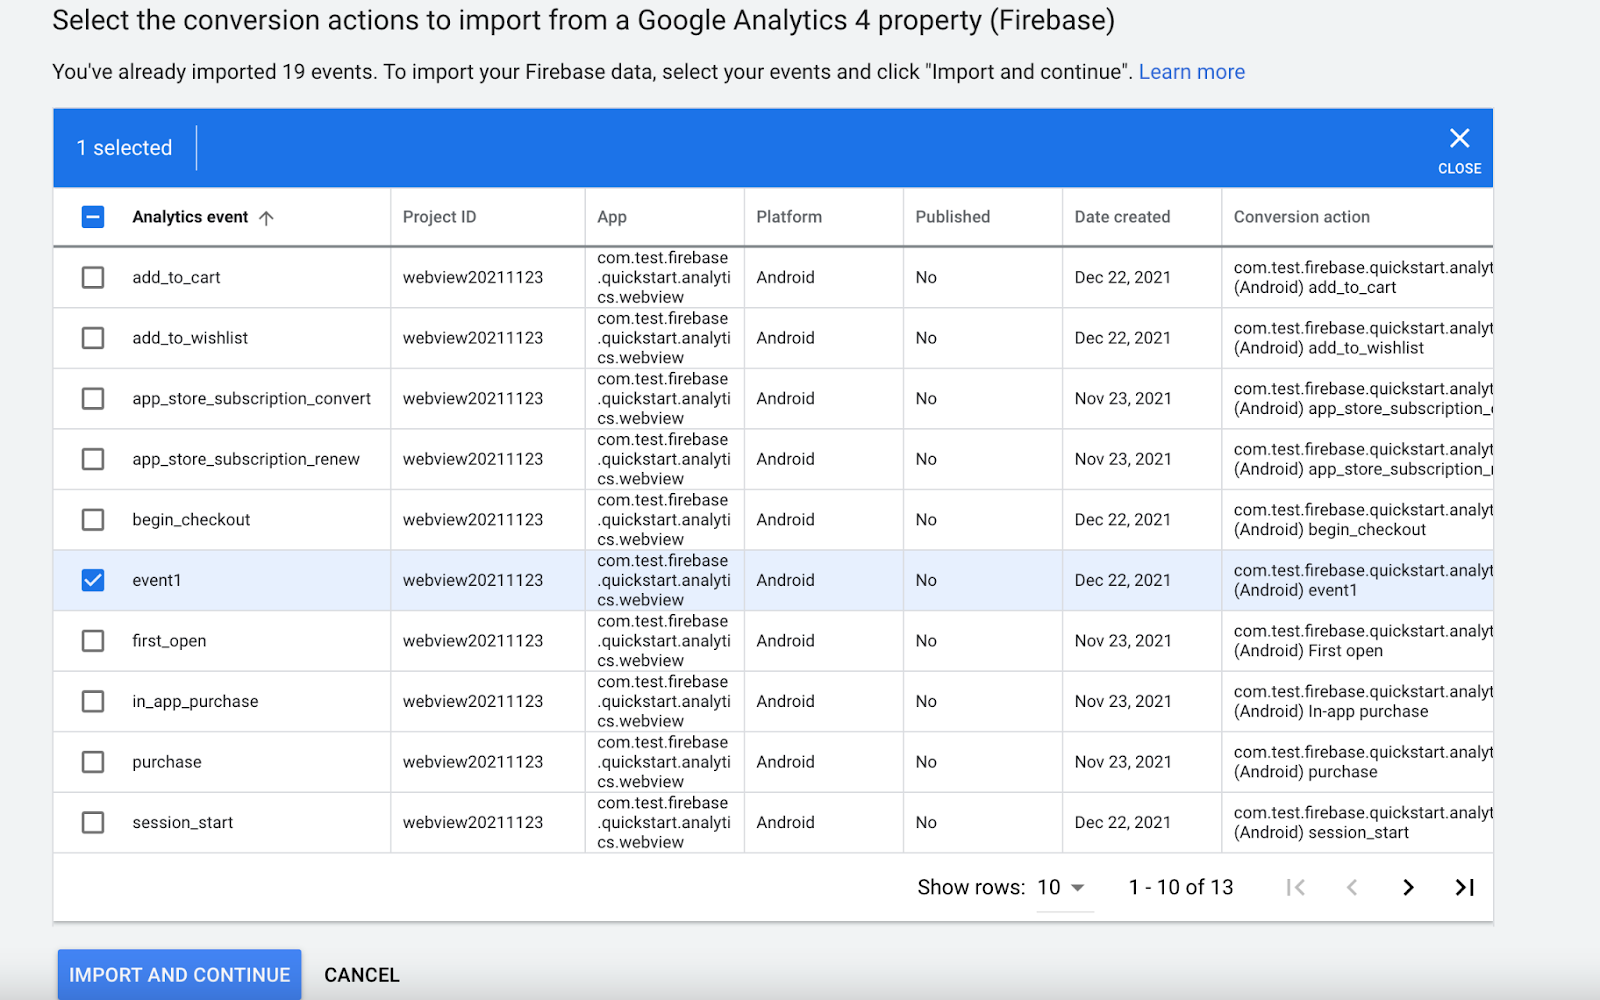Select the in_app_purchase event checkbox
The image size is (1600, 1000).
[x=93, y=701]
